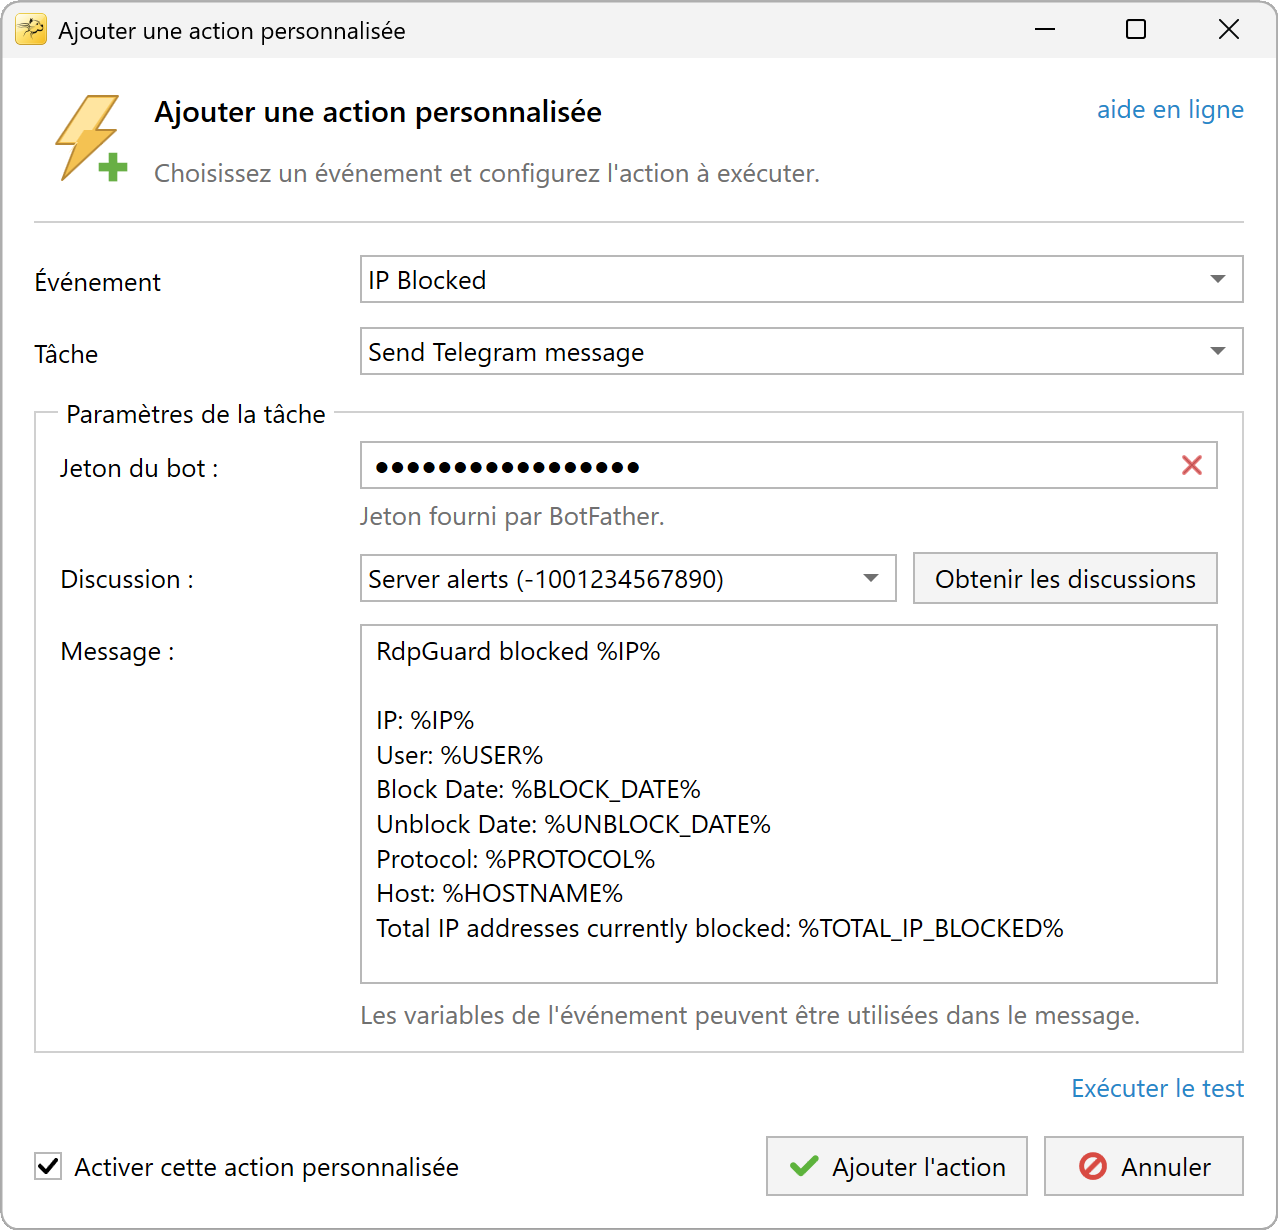Screen dimensions: 1278x1230
Task: Click the bold Ajouter une action personnalisée heading
Action: click(378, 112)
